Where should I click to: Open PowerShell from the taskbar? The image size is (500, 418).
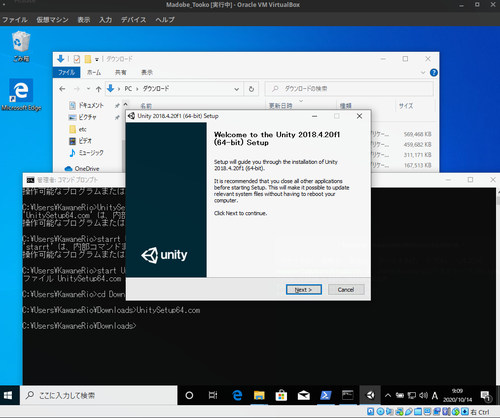coord(325,395)
